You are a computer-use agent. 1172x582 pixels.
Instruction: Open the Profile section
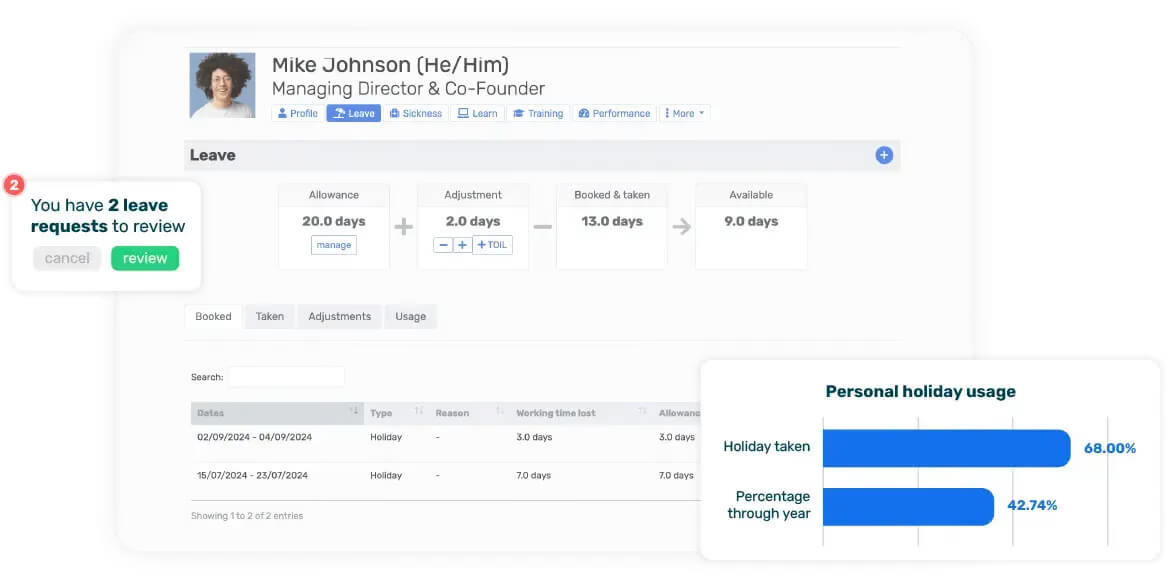pos(297,114)
